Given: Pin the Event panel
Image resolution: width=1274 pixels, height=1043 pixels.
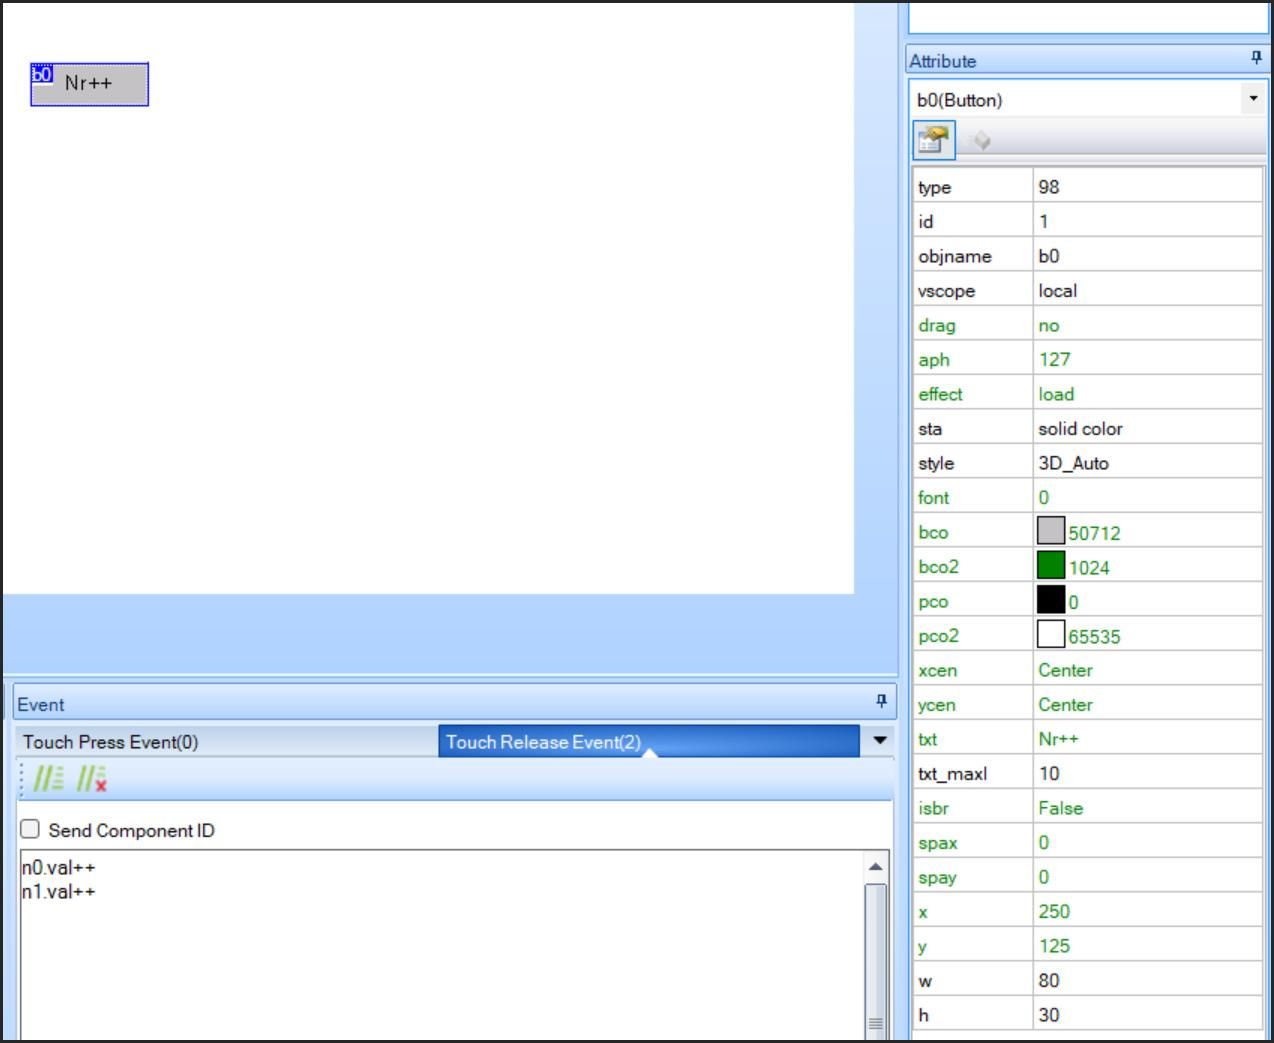Looking at the screenshot, I should click(881, 702).
